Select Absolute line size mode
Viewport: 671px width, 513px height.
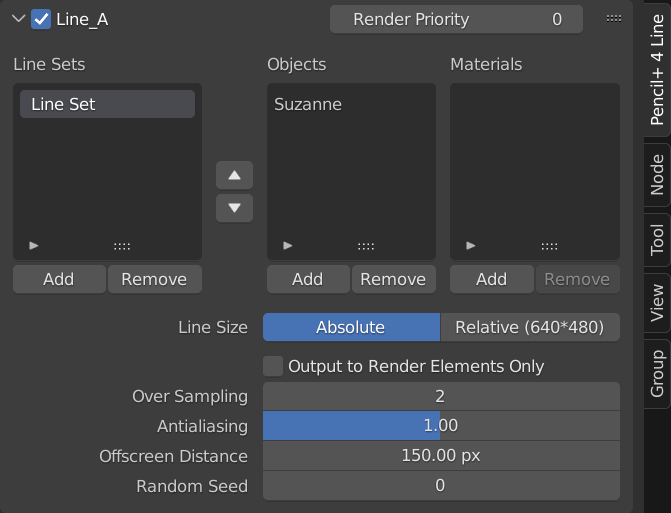coord(351,327)
